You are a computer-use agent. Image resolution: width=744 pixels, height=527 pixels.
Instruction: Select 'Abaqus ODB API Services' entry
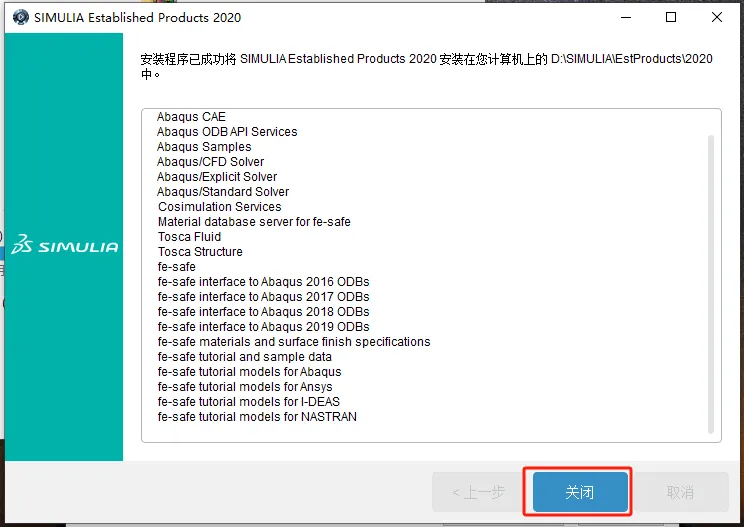(227, 131)
